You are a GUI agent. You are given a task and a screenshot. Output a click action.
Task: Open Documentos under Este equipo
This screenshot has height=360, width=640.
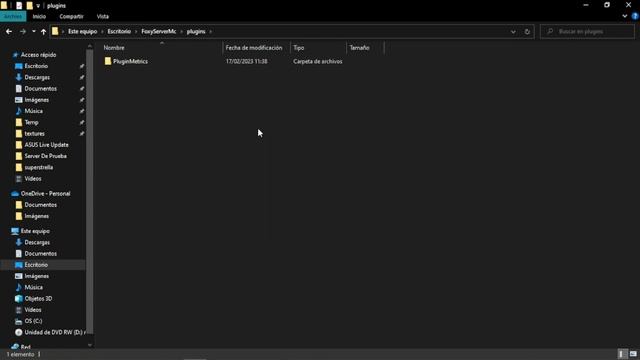point(40,253)
